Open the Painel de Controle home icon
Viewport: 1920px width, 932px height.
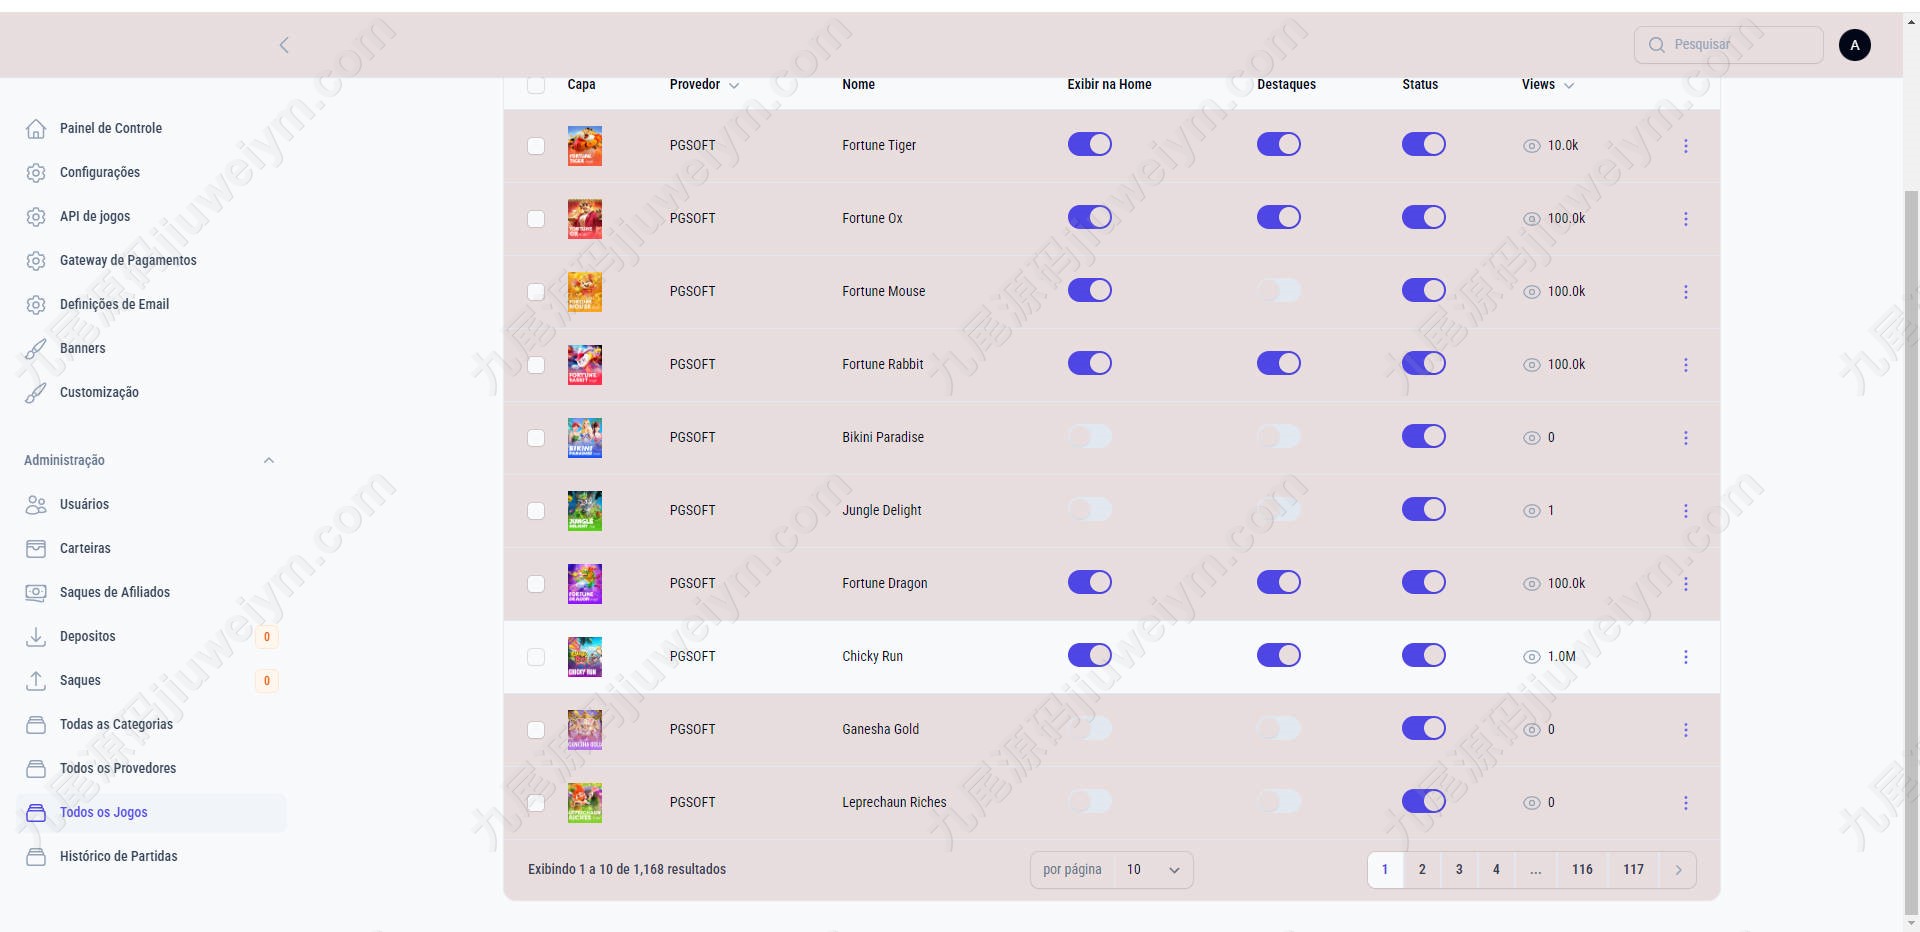pos(36,129)
